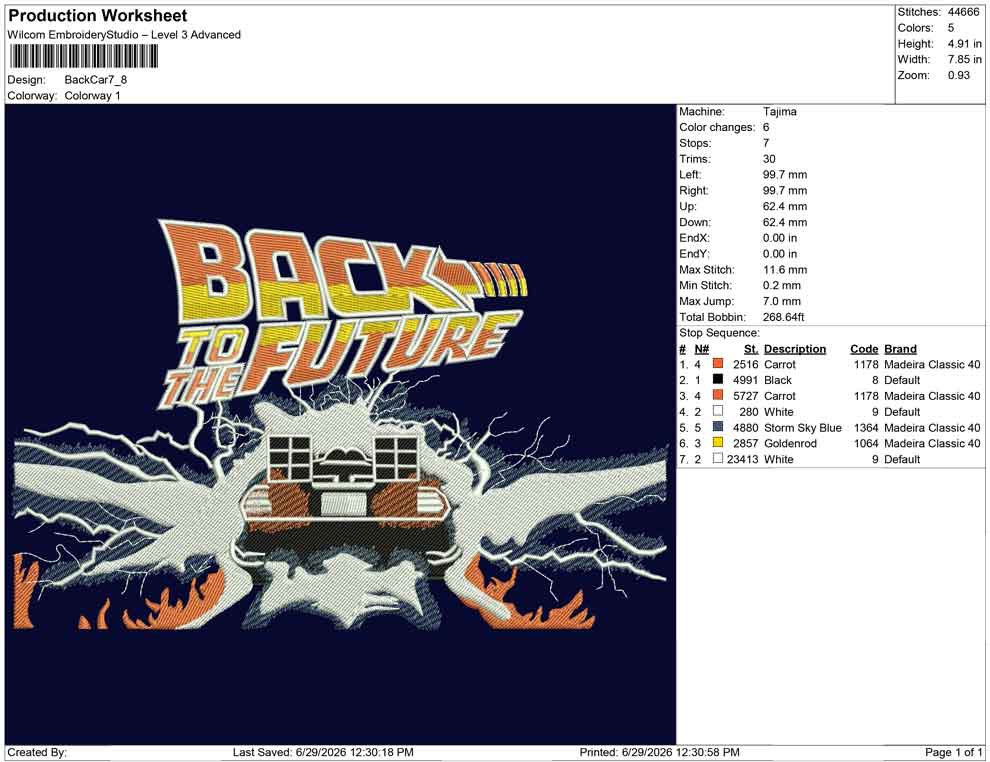Click 'Wilcom EmbroideryStudio – Level 3 Advanced' text

pos(124,35)
